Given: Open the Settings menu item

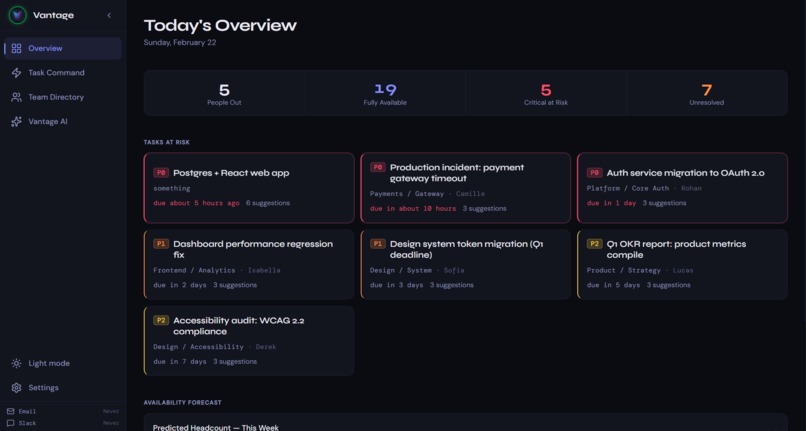Looking at the screenshot, I should click(63, 388).
